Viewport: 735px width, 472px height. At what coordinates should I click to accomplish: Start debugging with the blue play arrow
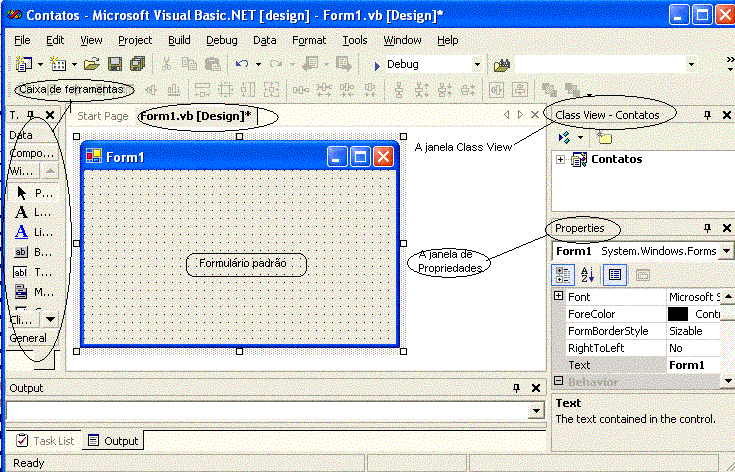tap(377, 66)
